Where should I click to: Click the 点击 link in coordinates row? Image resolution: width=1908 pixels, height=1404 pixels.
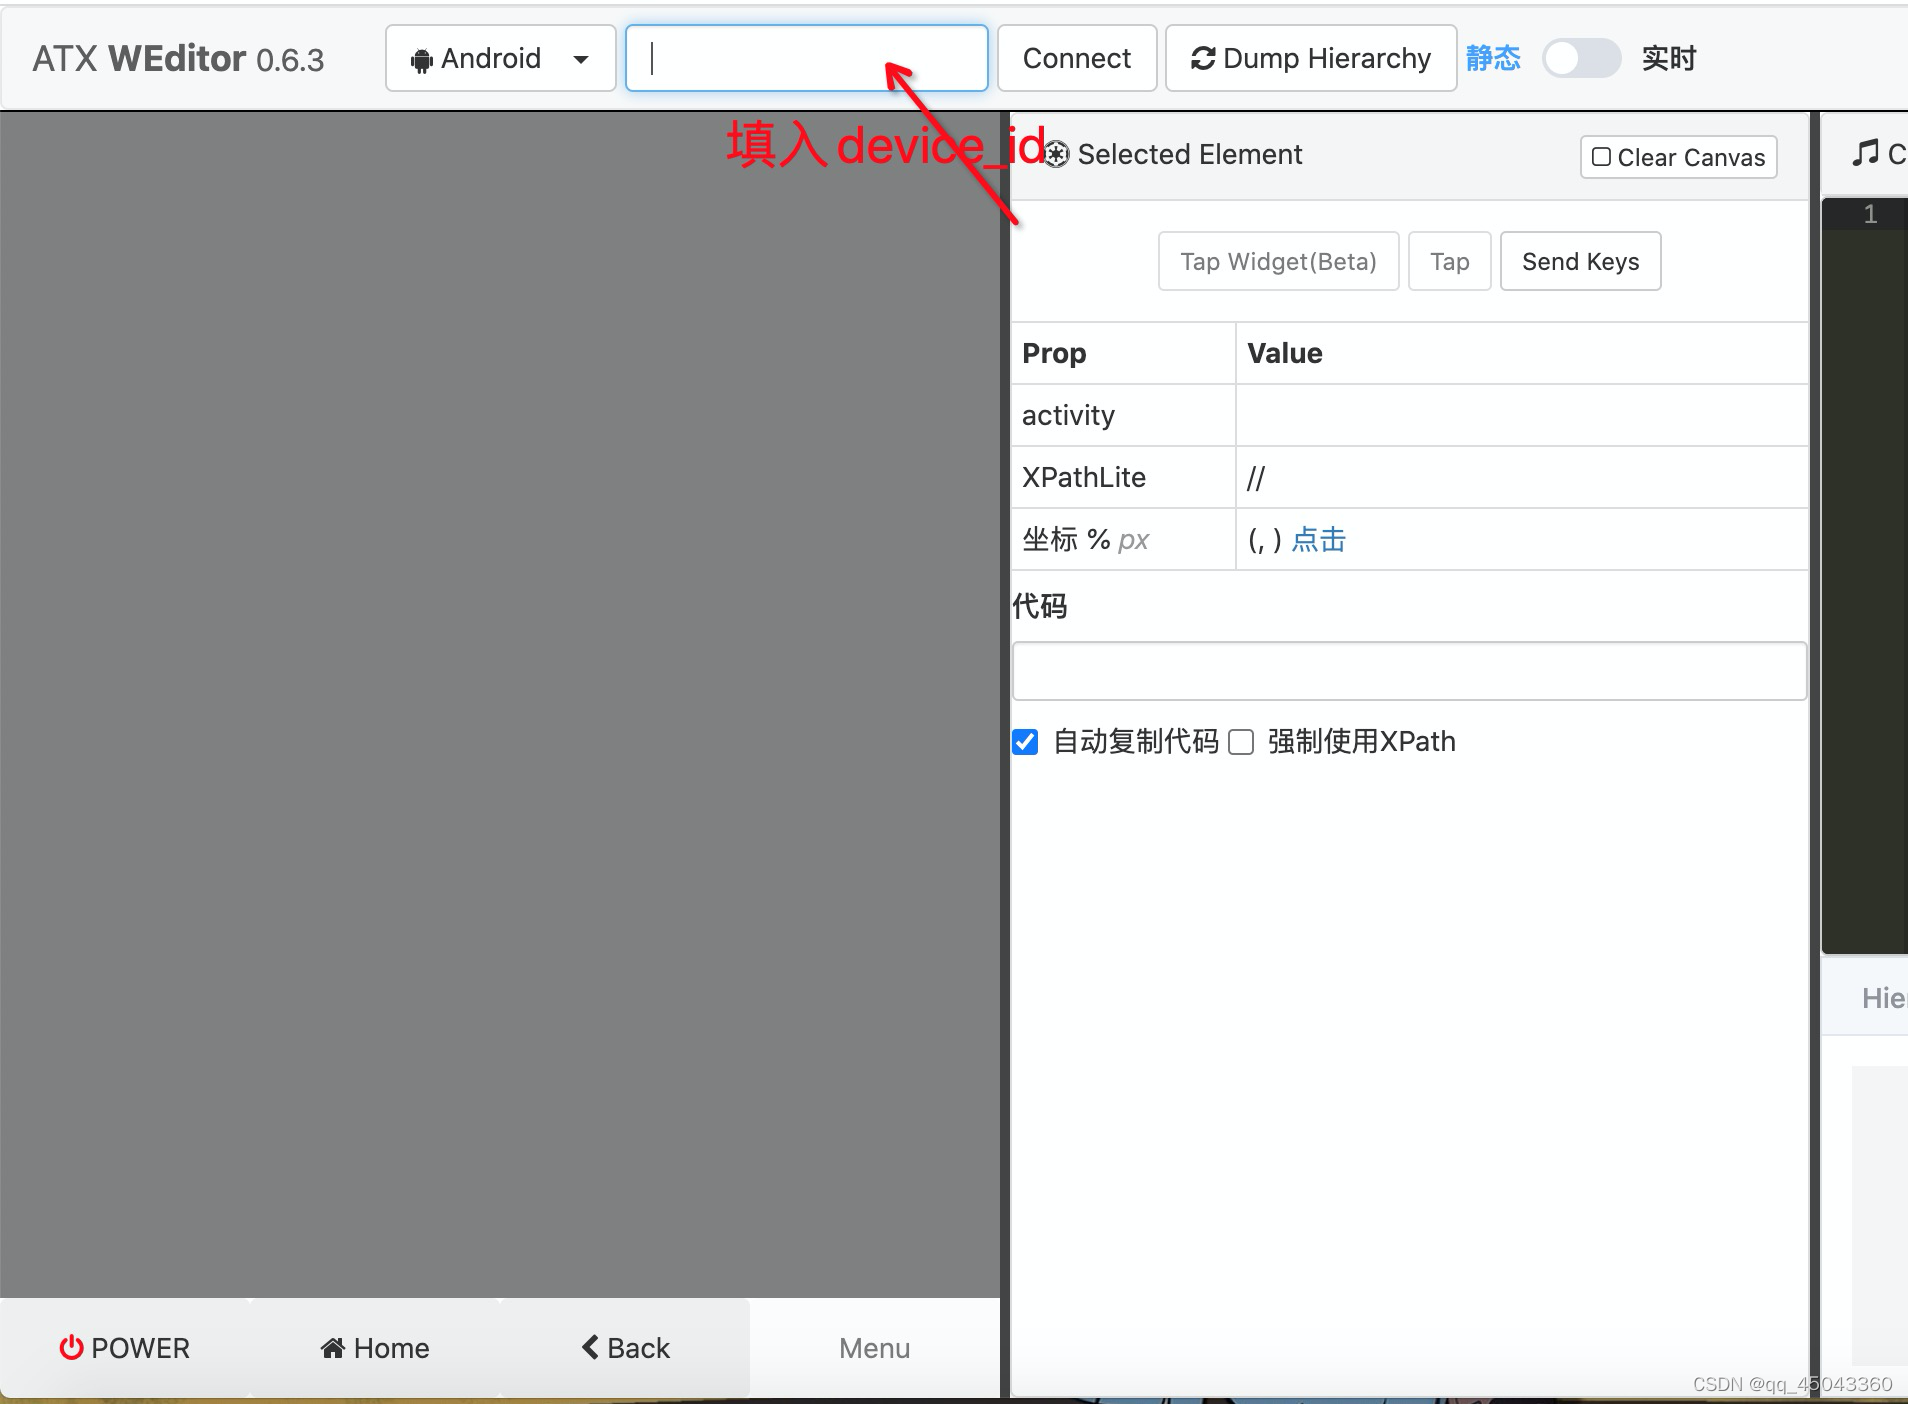tap(1319, 539)
